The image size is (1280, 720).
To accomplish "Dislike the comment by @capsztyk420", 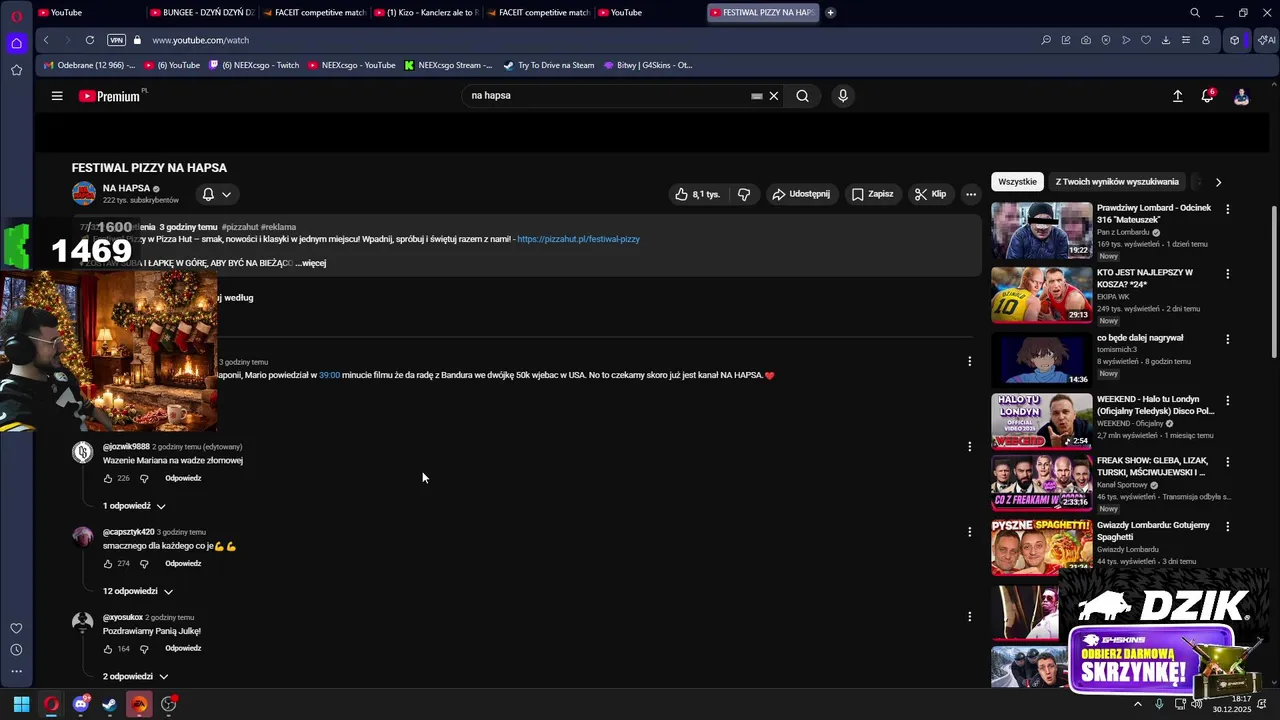I will coord(144,563).
